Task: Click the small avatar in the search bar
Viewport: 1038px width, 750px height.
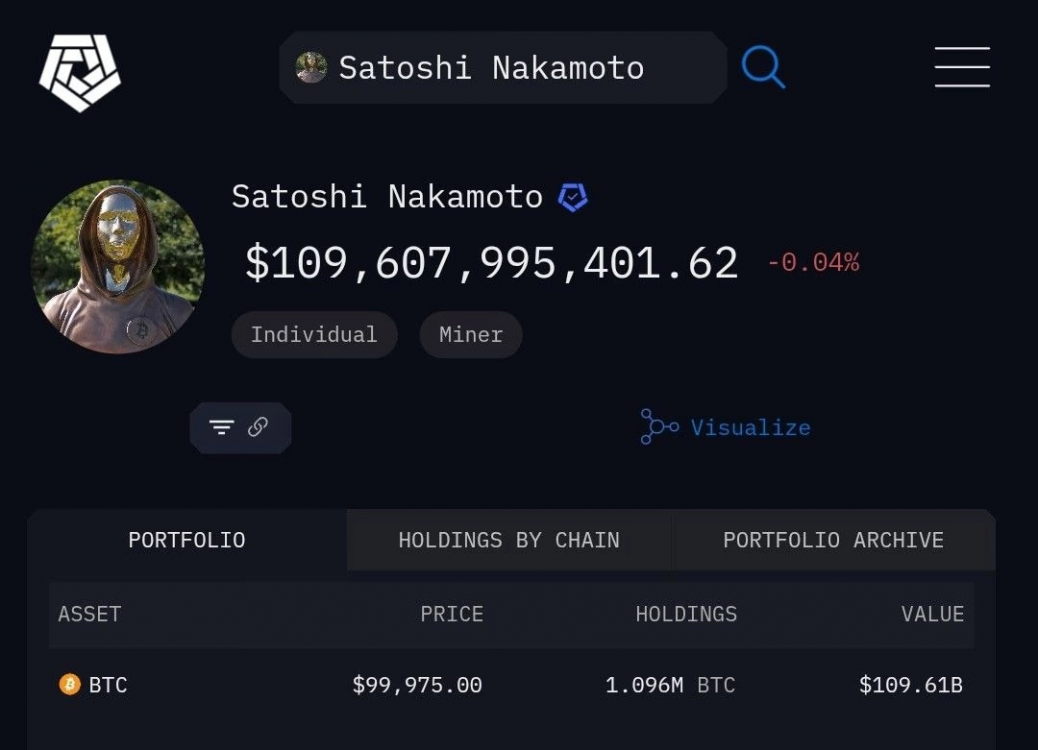Action: pos(311,68)
